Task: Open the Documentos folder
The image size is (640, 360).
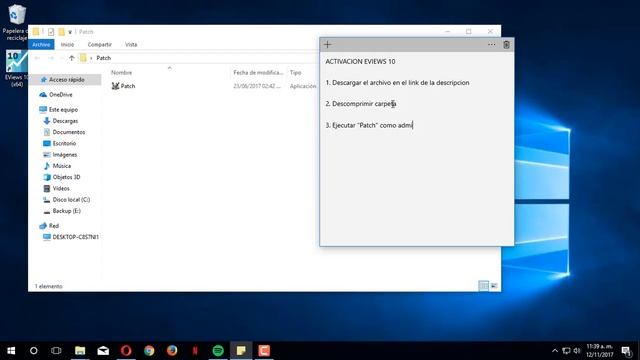Action: tap(69, 132)
